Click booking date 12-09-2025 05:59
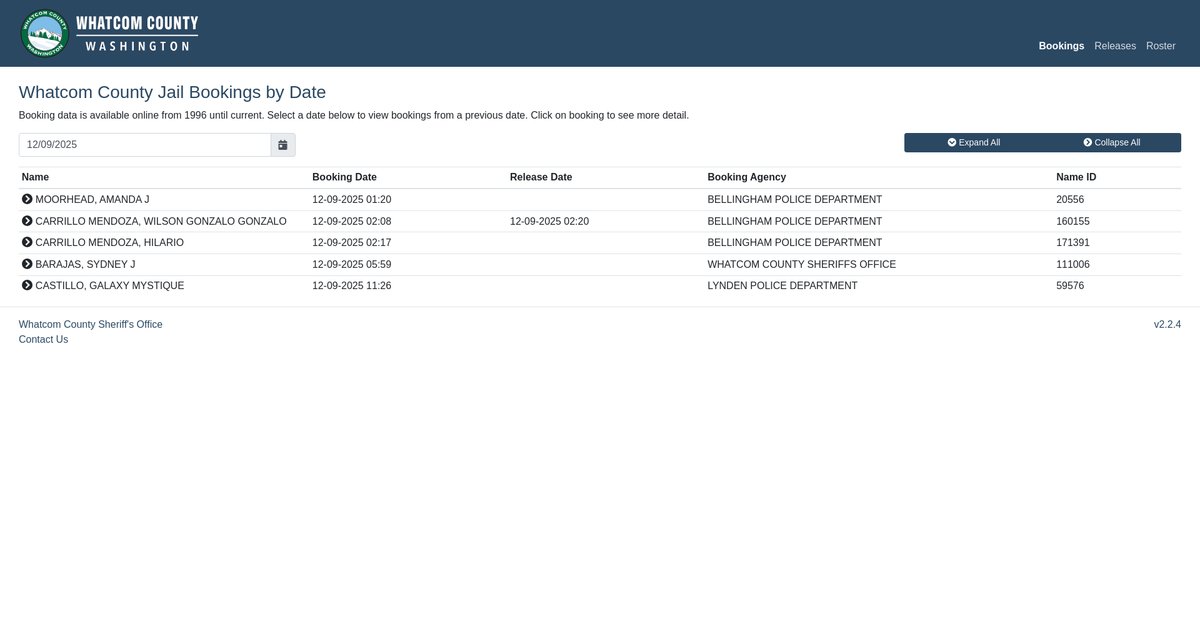 point(352,265)
